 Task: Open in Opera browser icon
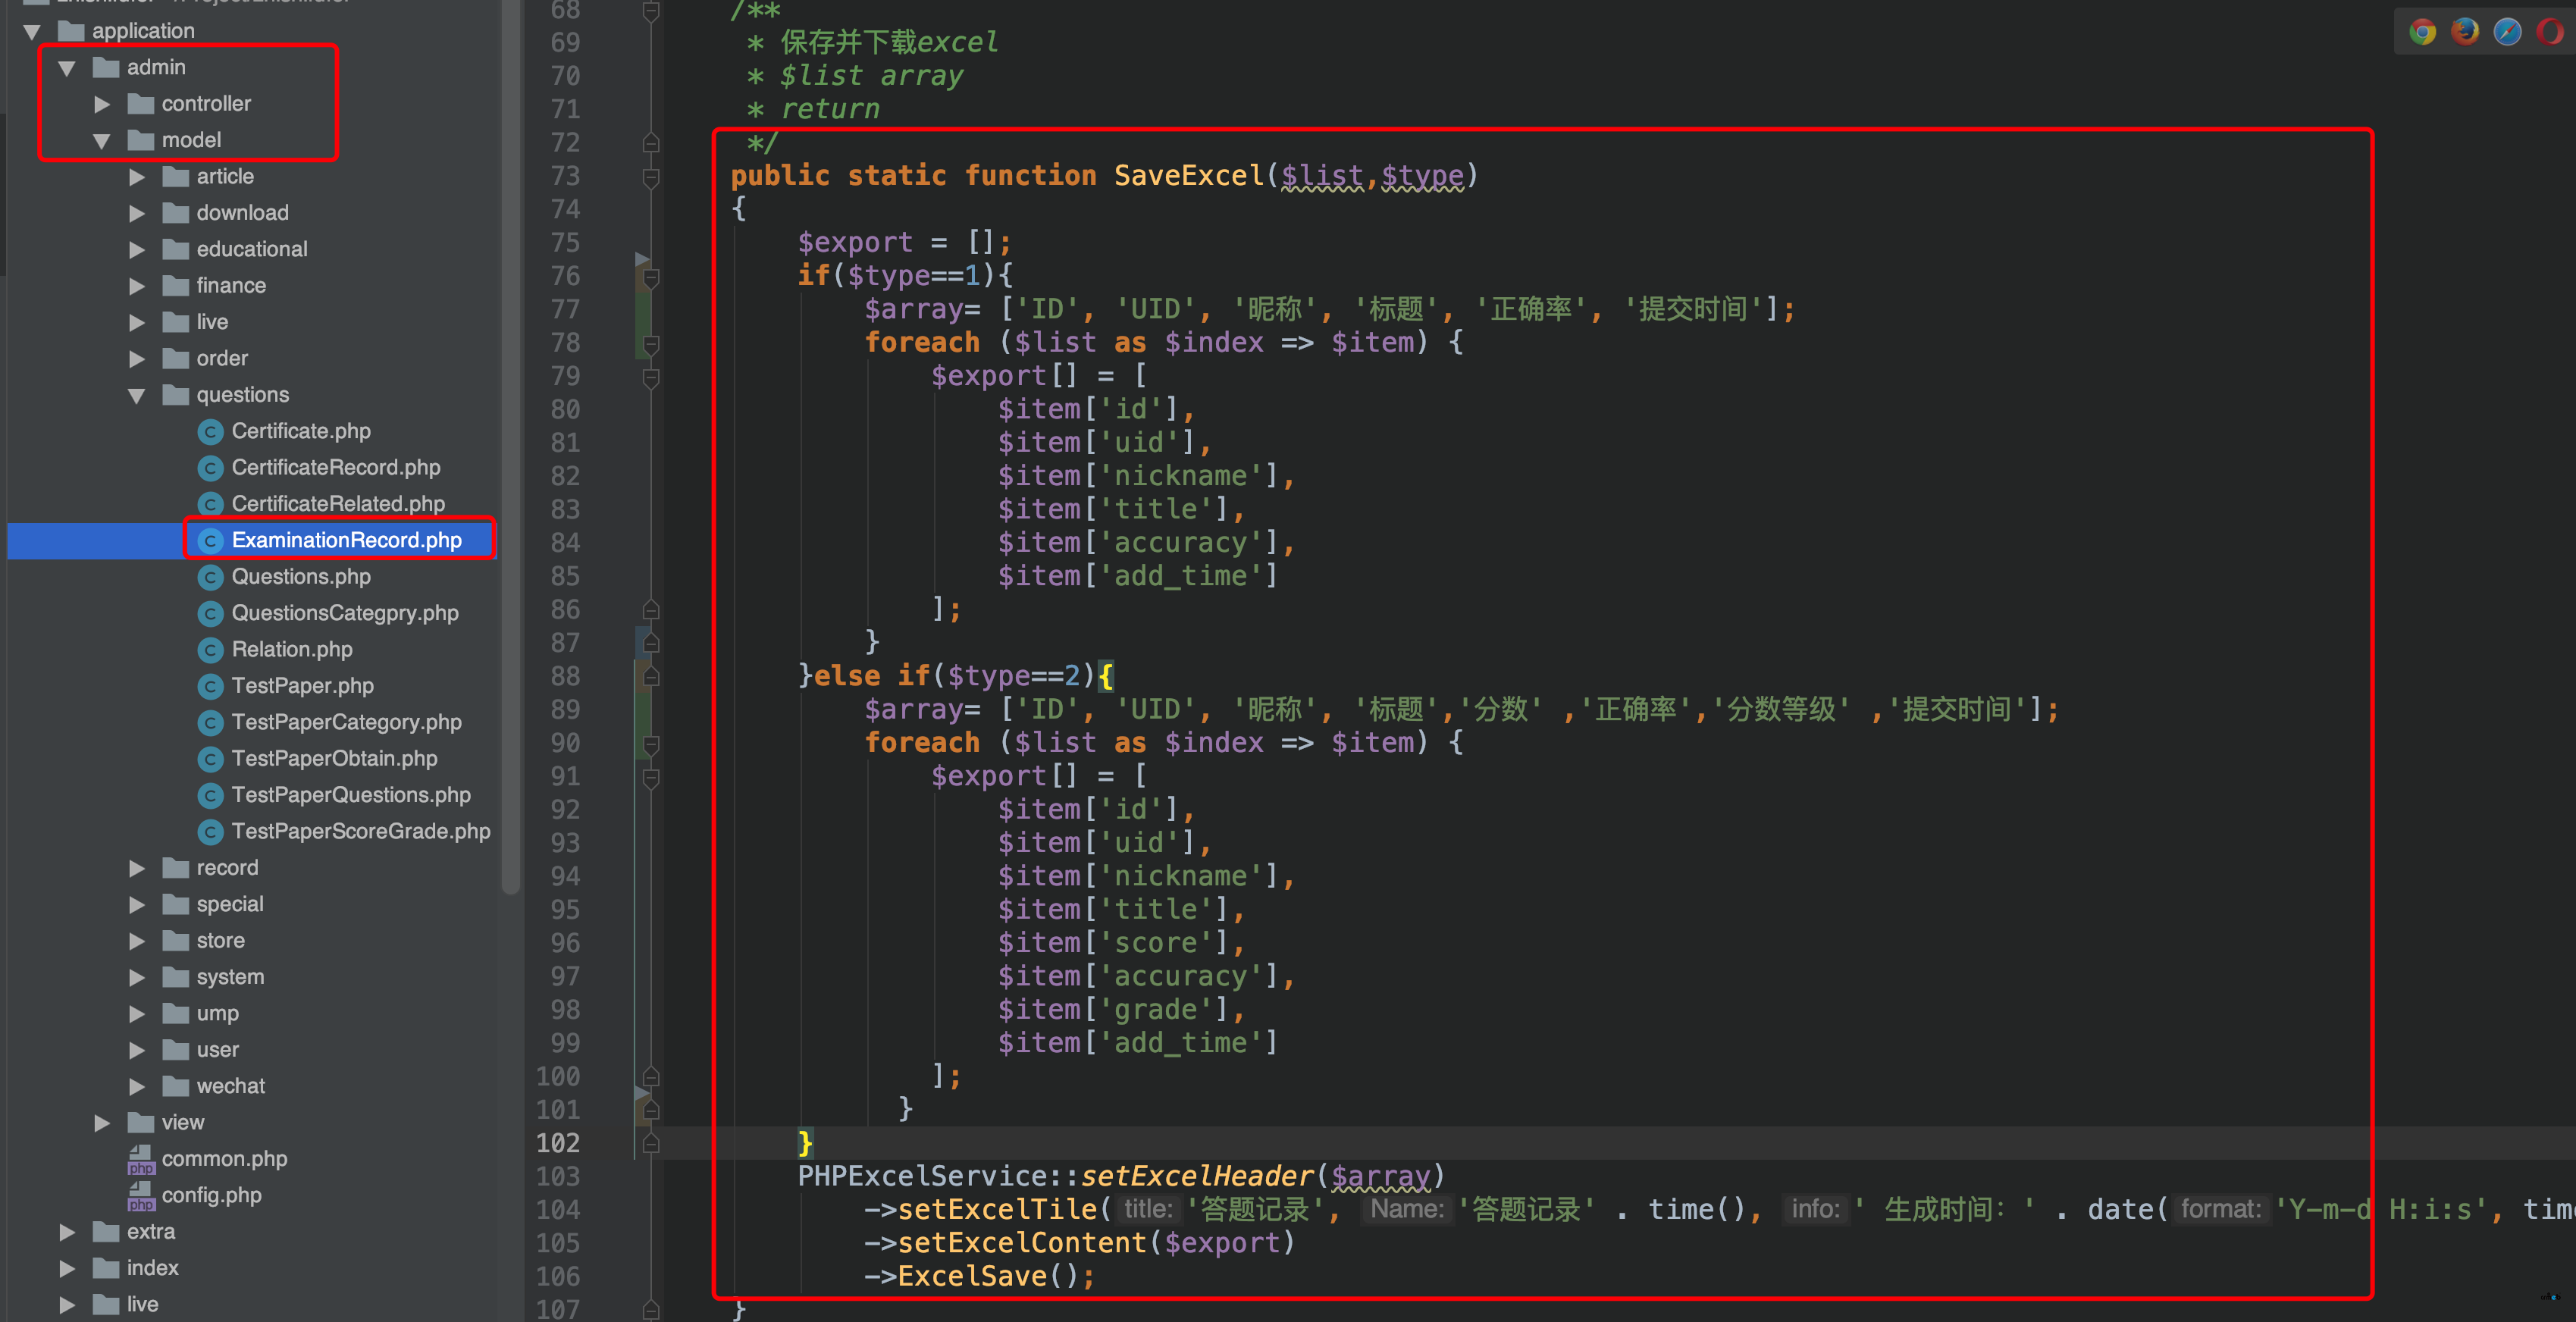(2550, 32)
